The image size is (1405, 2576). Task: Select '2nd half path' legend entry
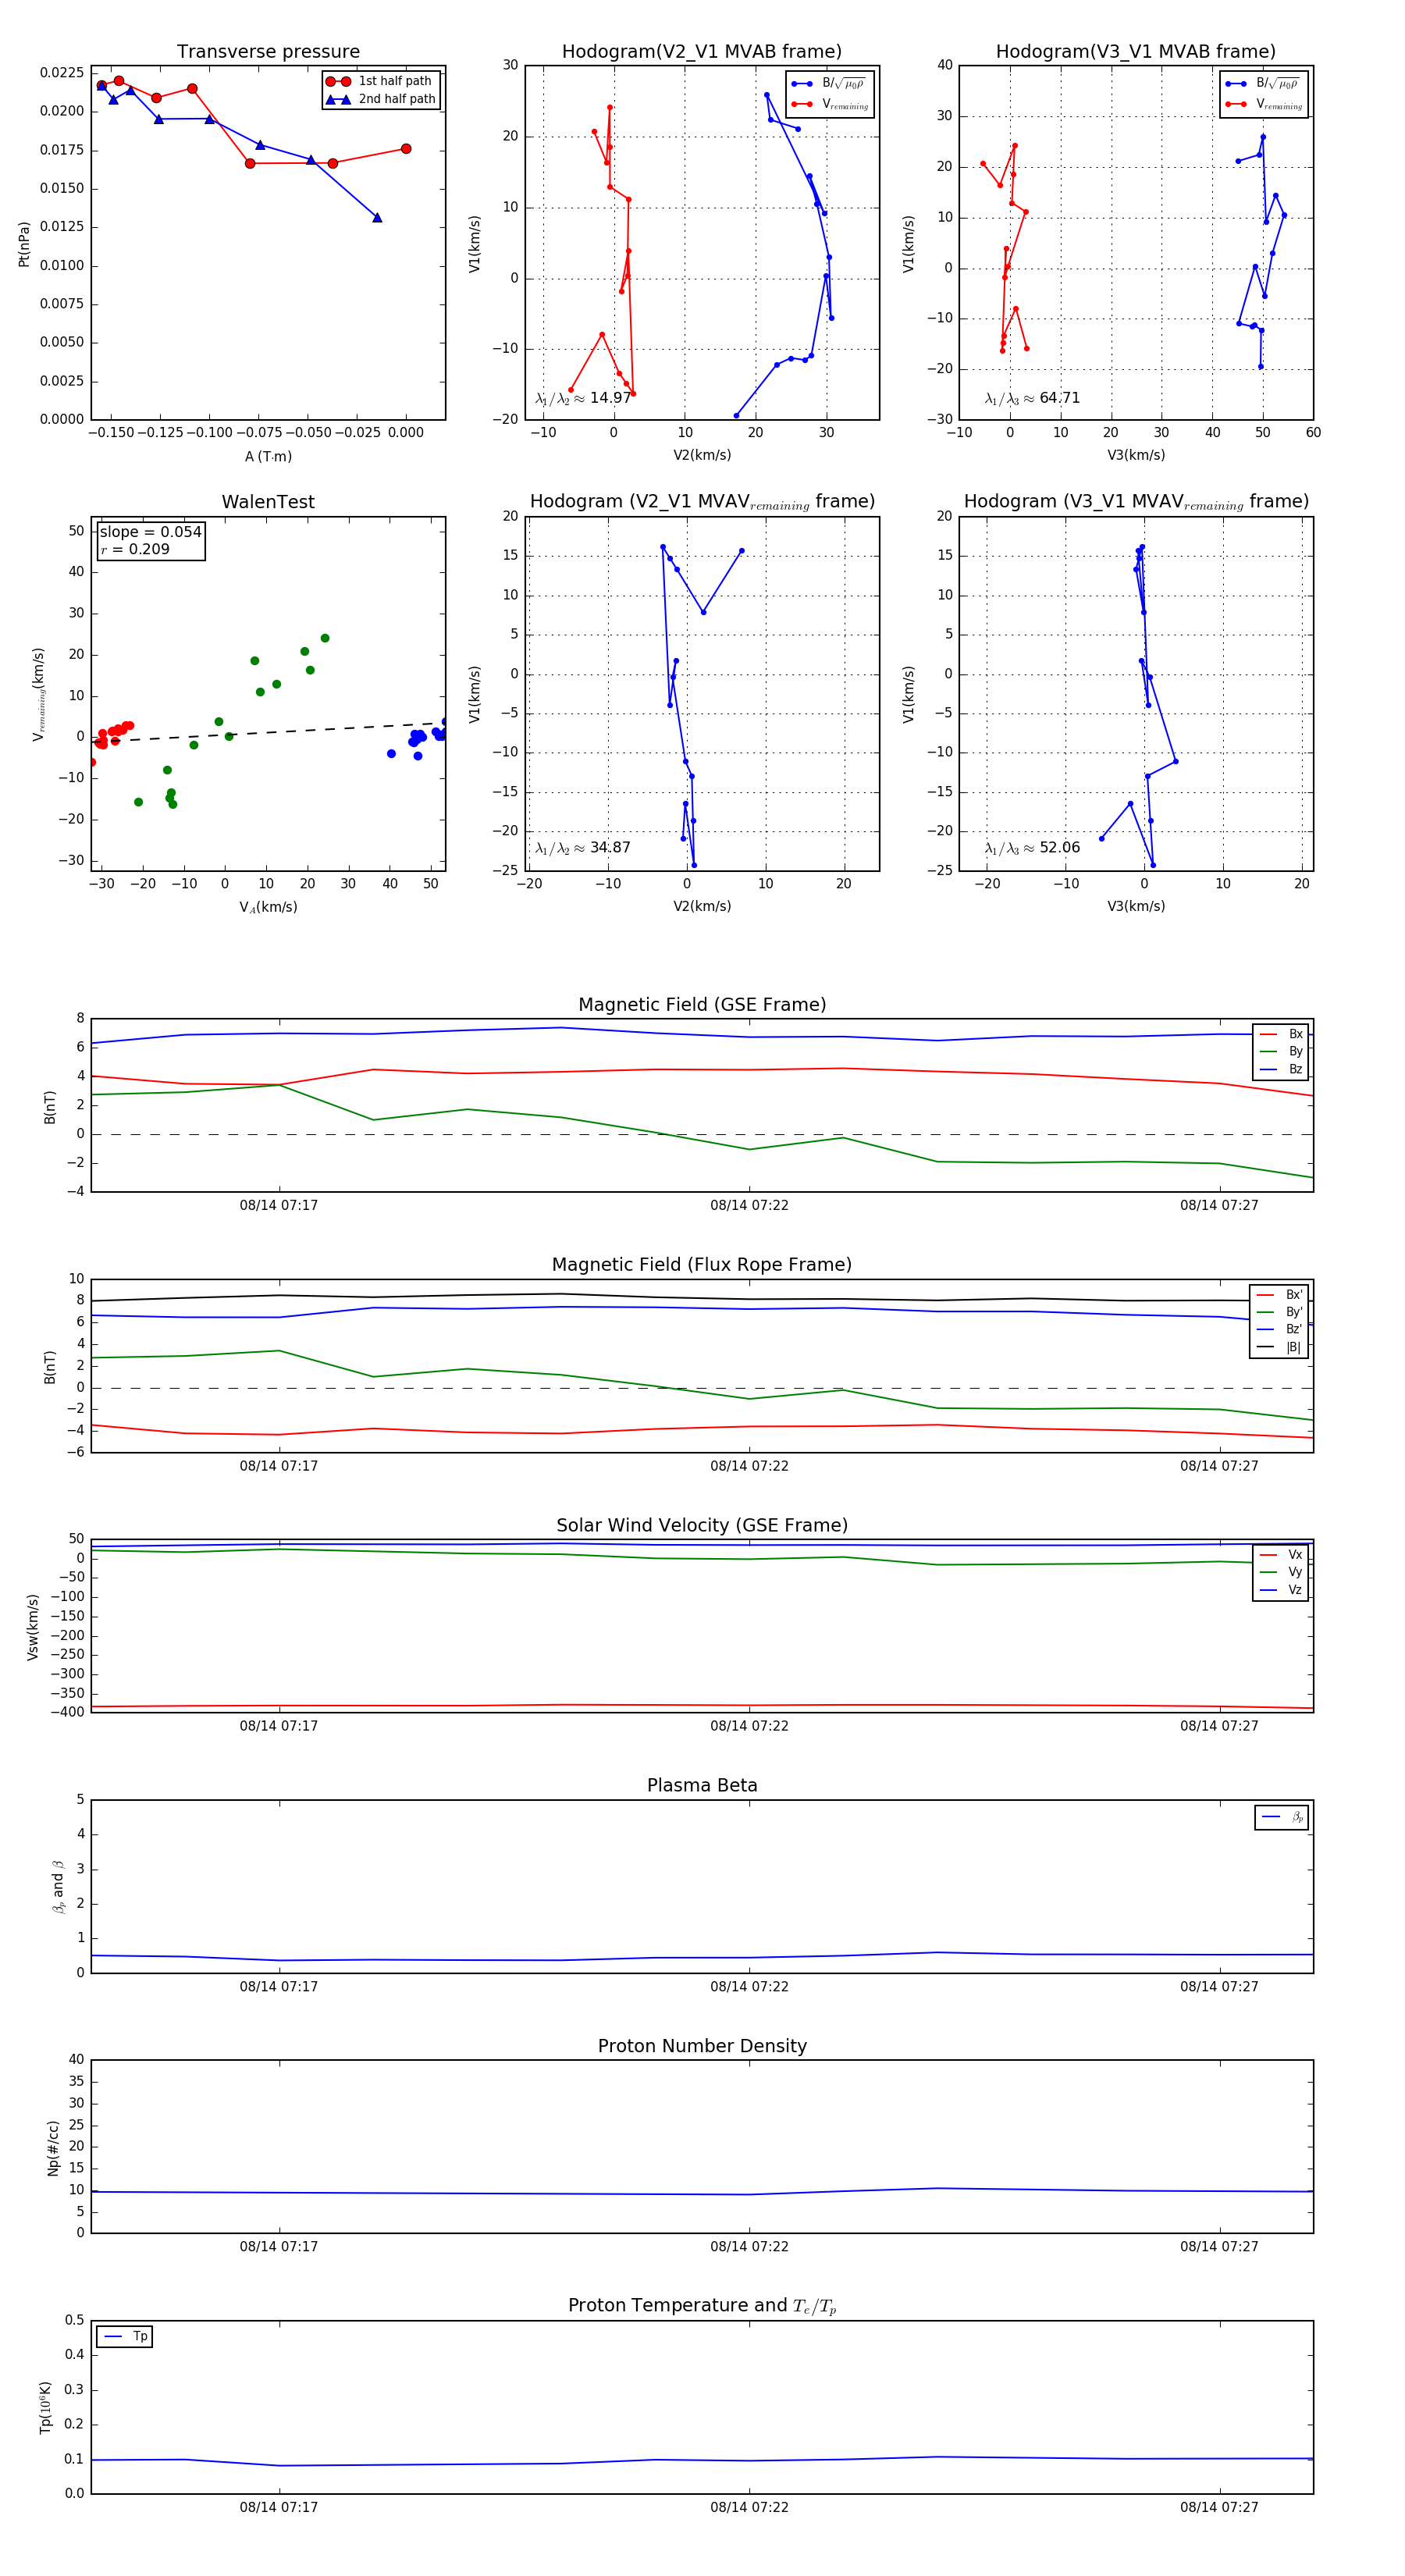click(381, 99)
